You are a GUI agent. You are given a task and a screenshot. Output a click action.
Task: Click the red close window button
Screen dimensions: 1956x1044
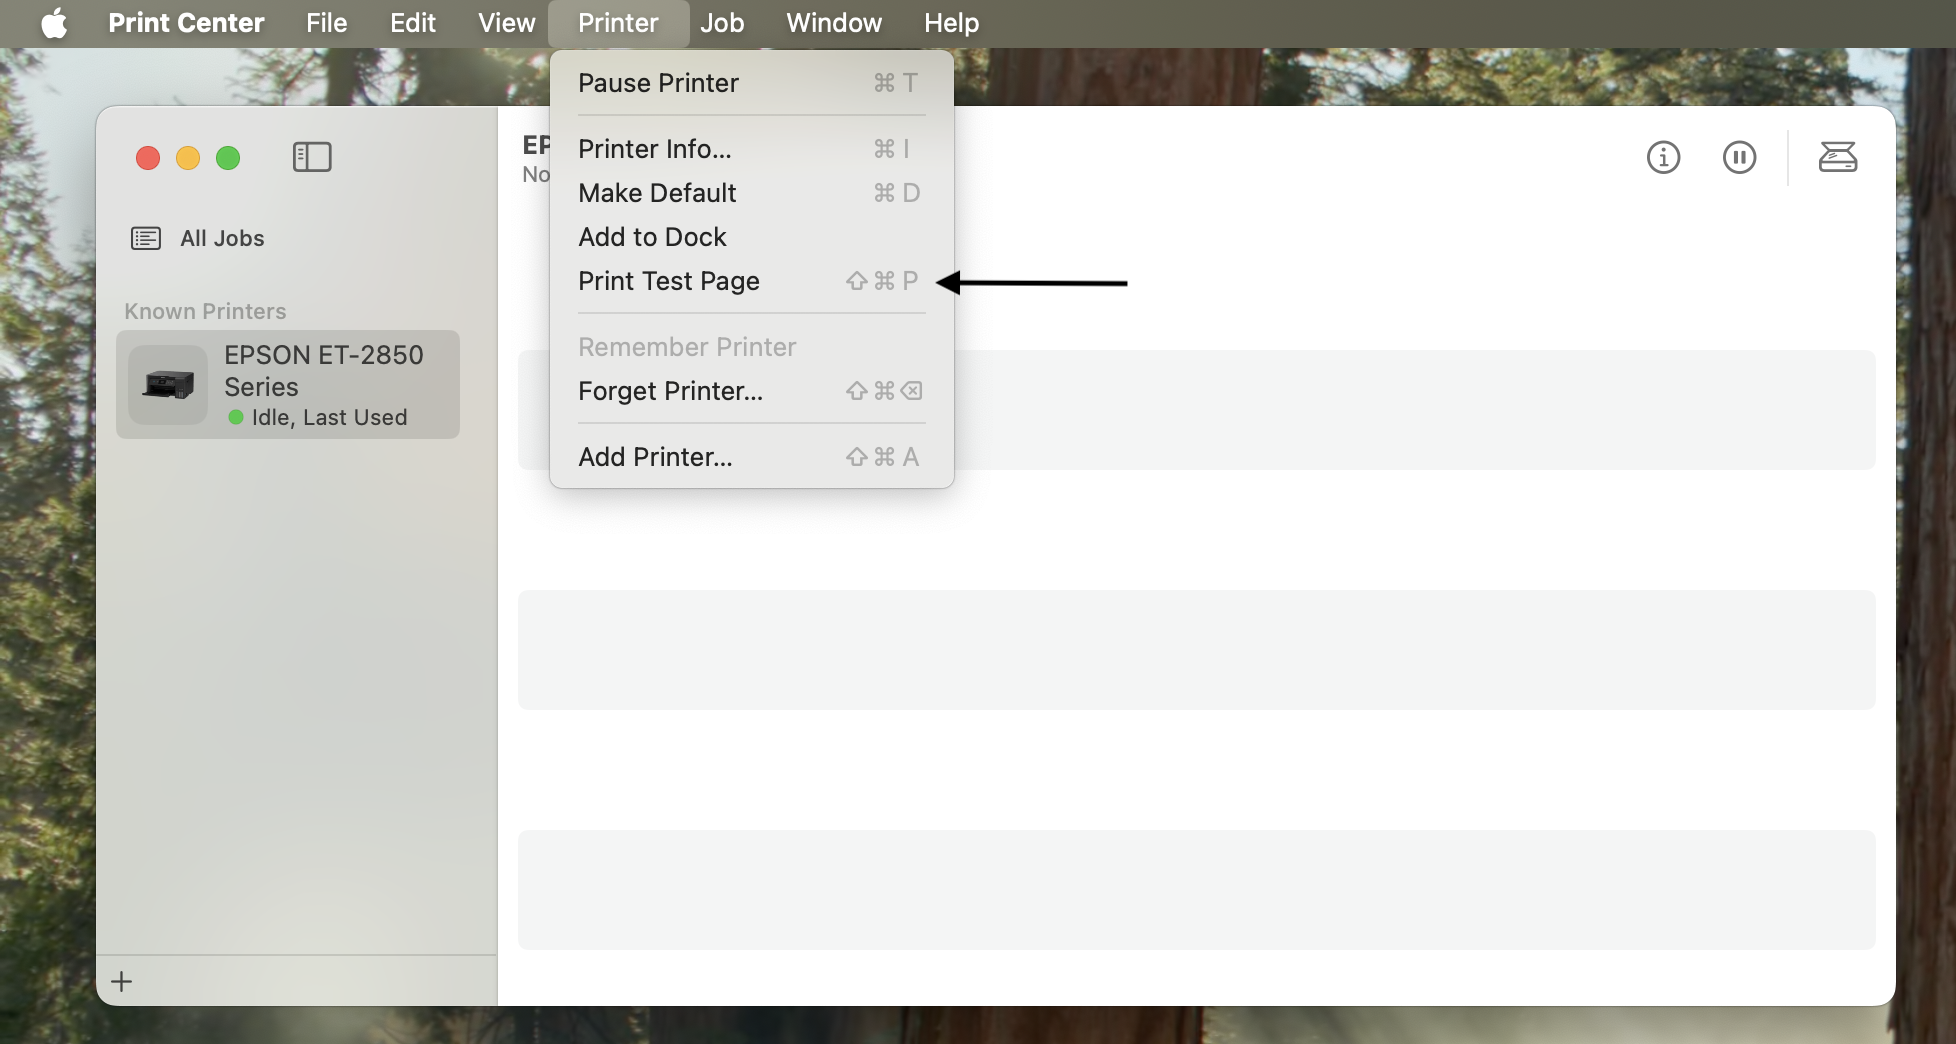pos(148,158)
